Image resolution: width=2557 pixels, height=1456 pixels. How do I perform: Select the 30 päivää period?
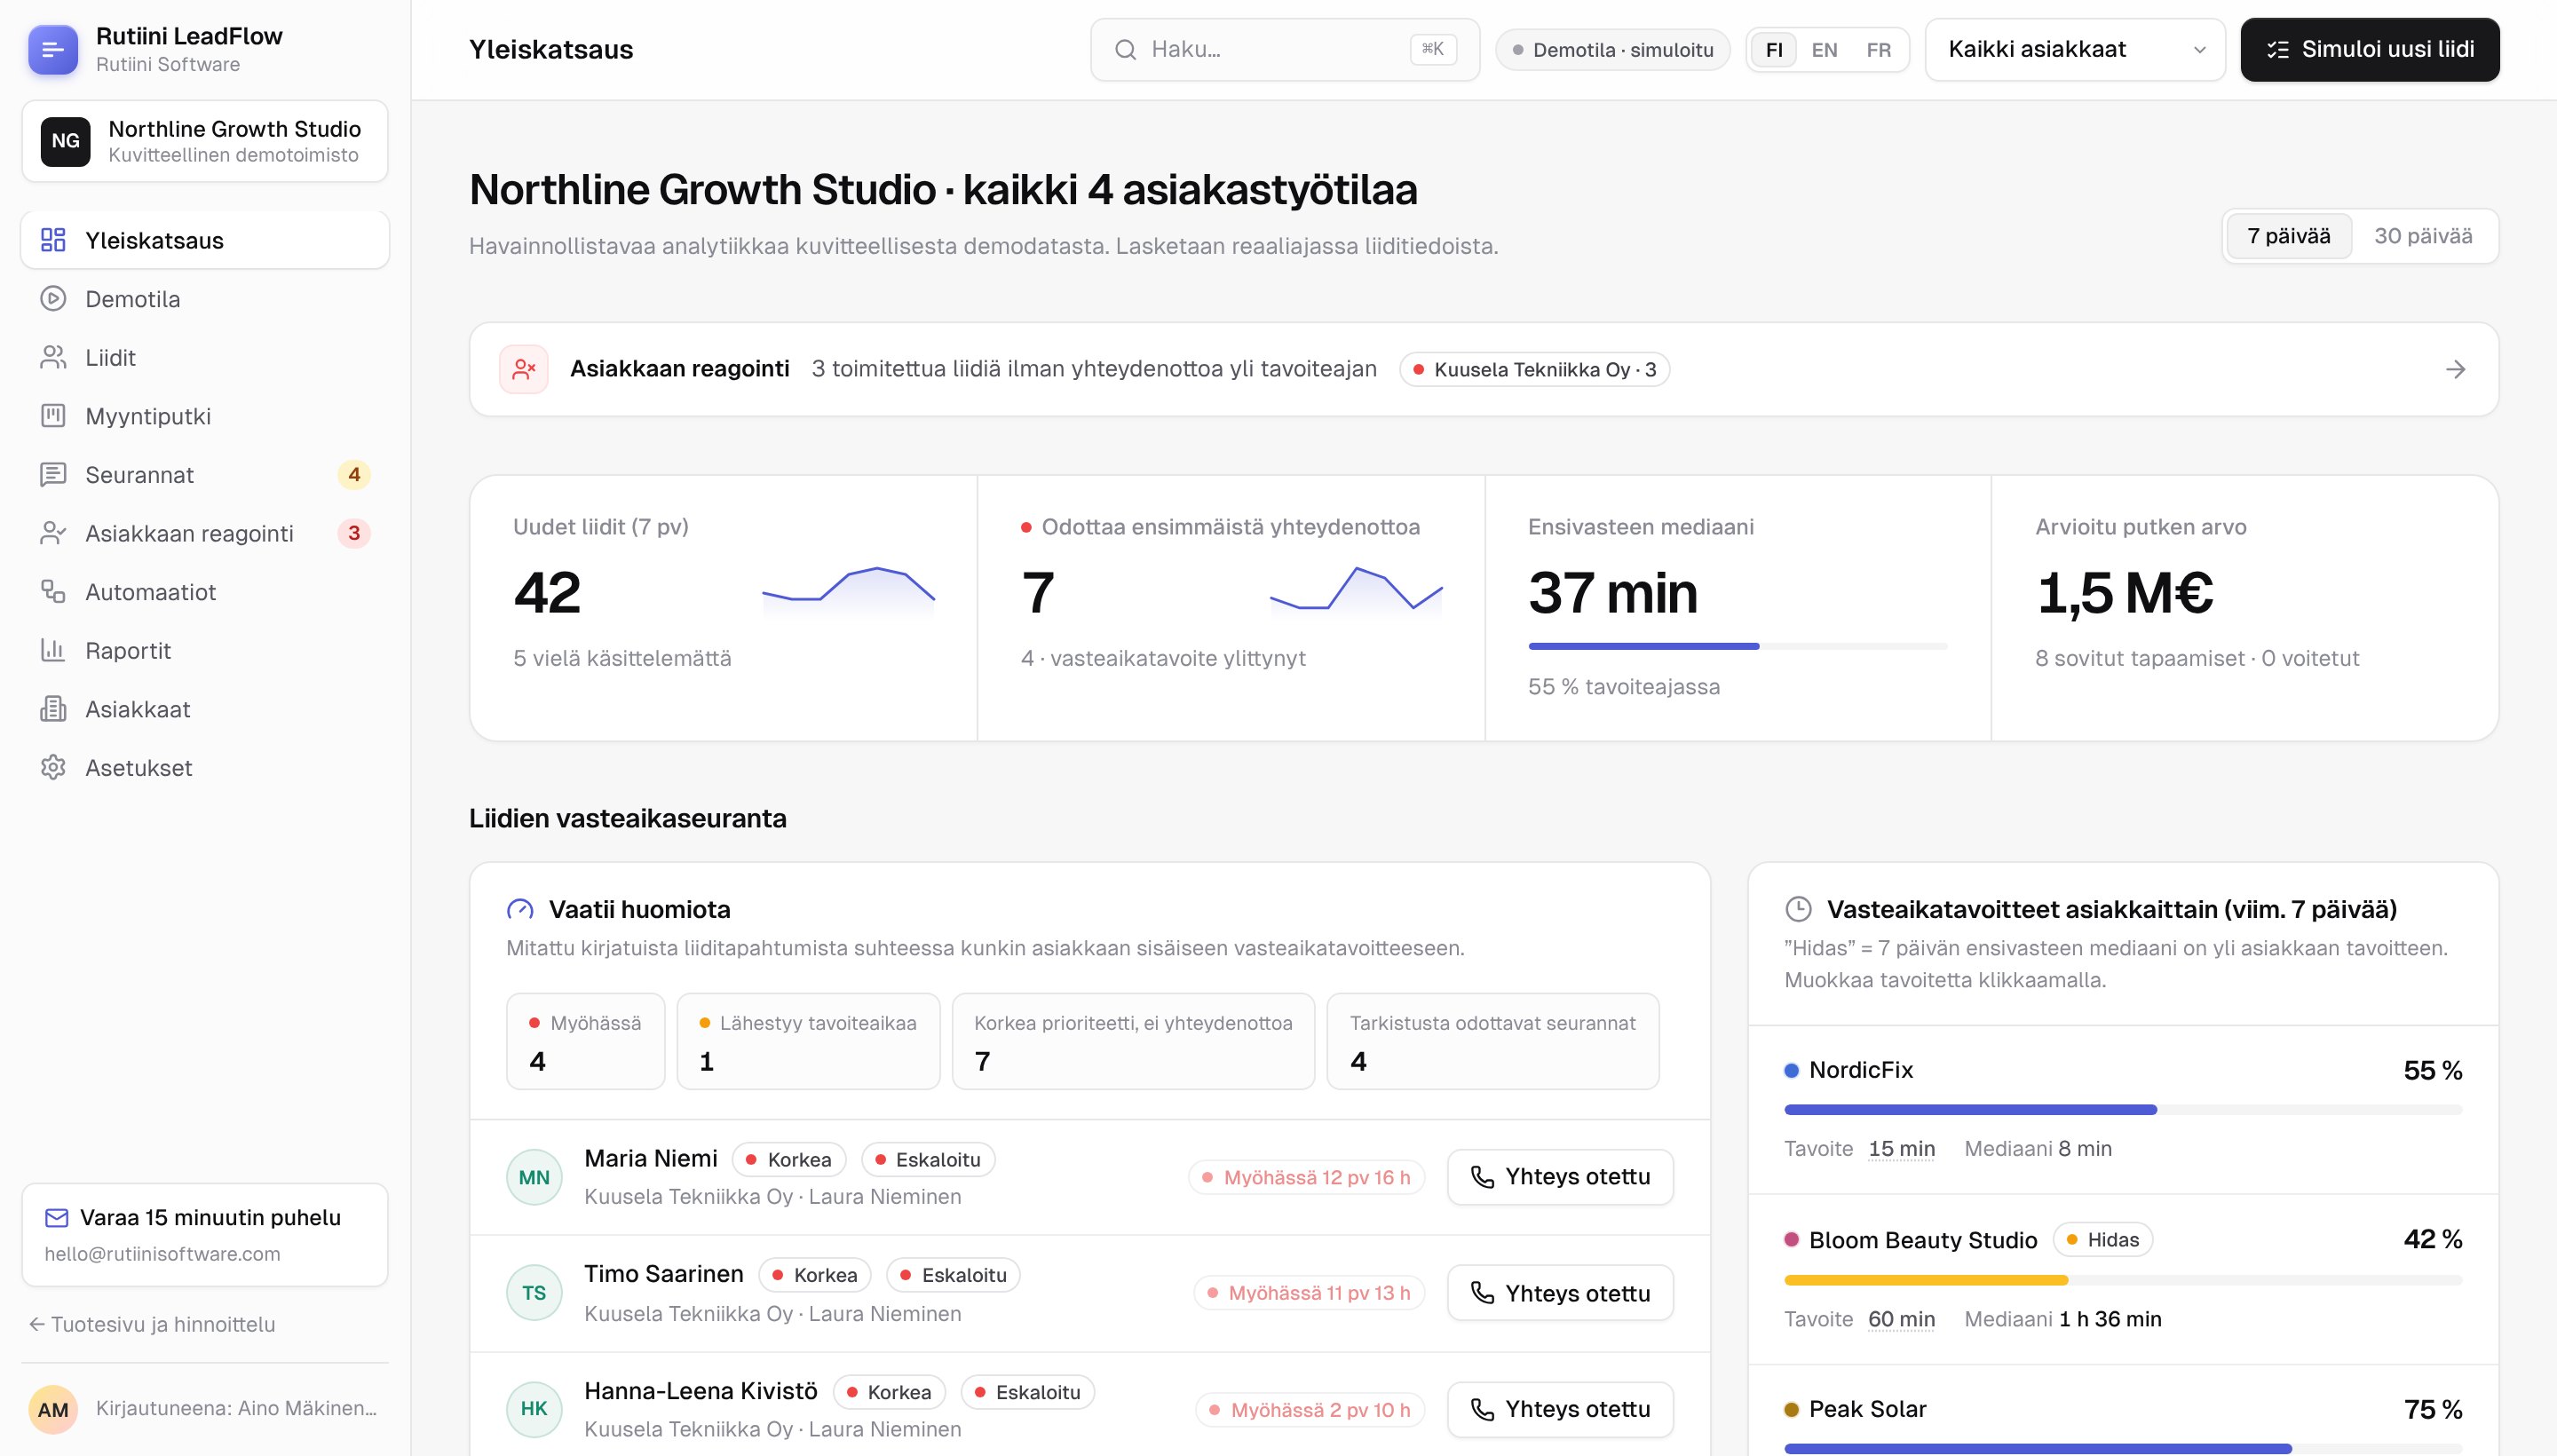click(x=2422, y=236)
